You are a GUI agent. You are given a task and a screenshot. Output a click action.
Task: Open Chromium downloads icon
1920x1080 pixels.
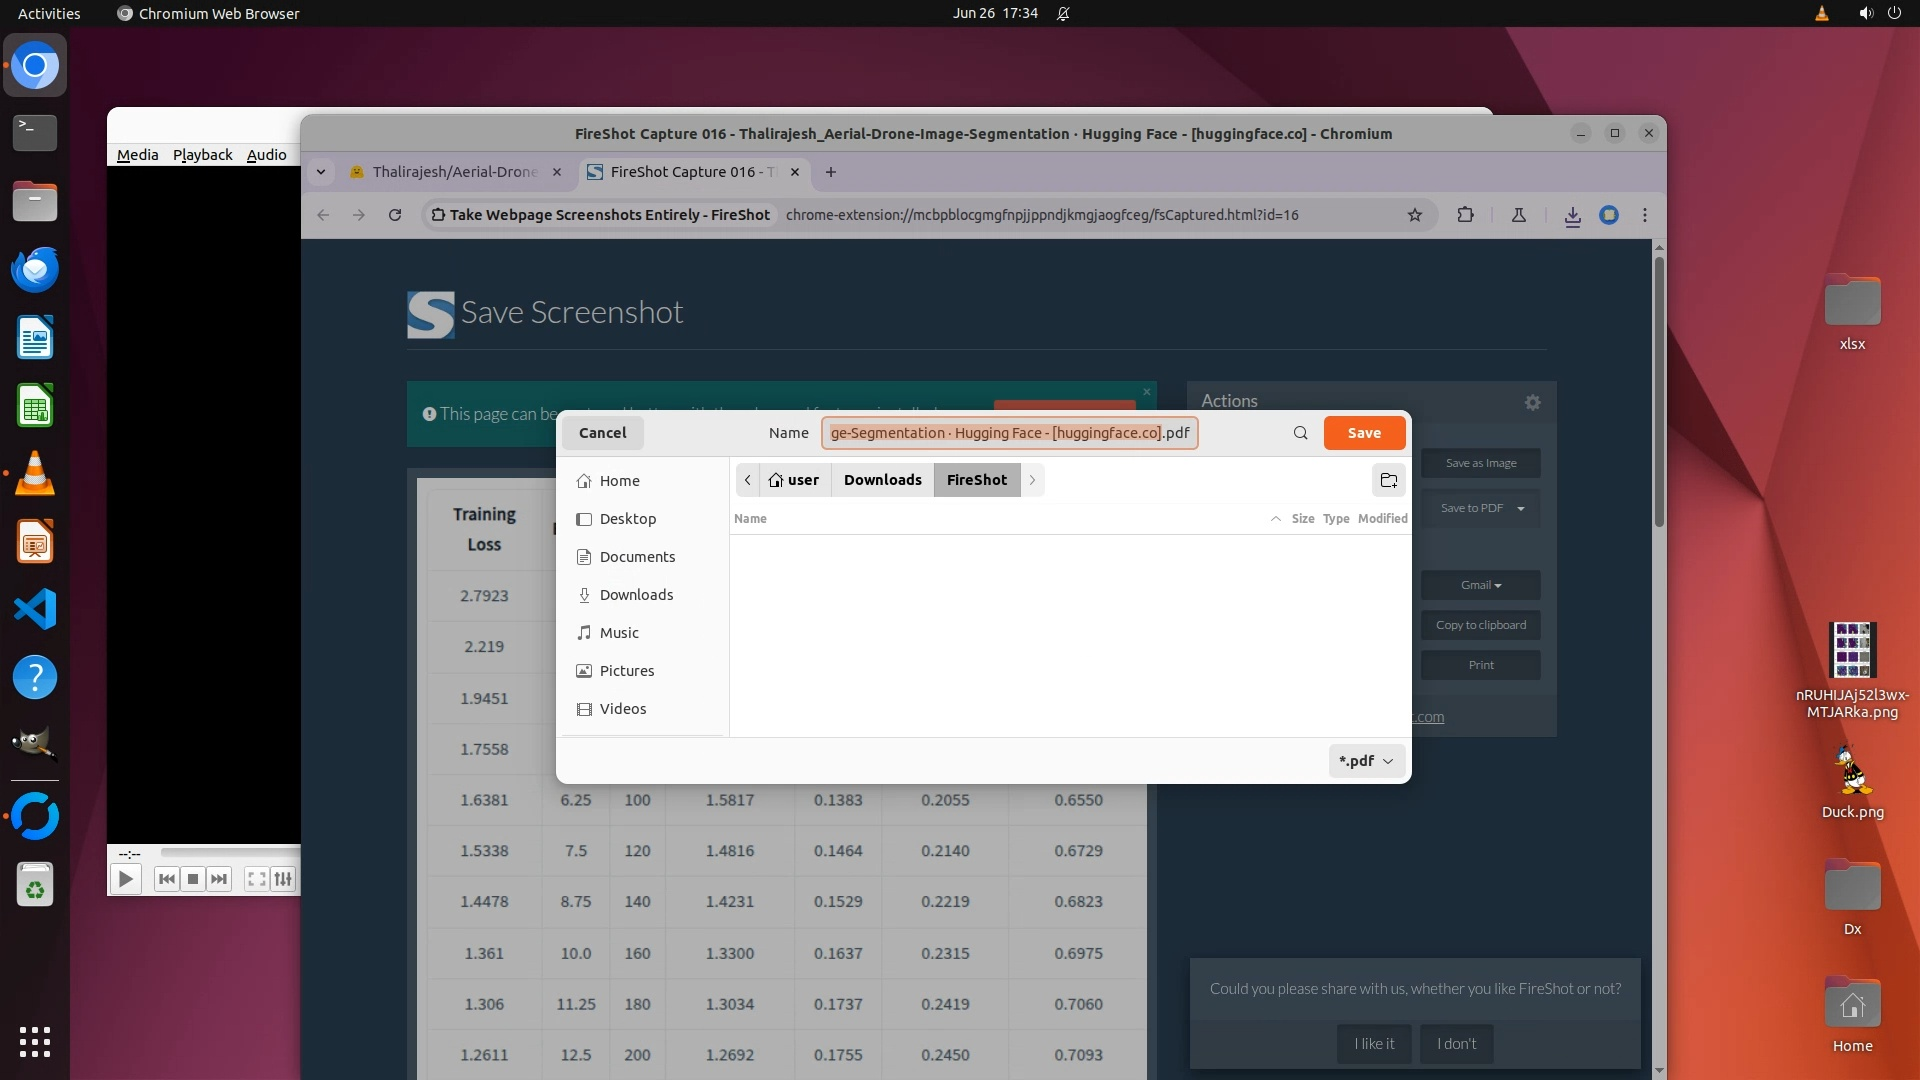(x=1572, y=215)
